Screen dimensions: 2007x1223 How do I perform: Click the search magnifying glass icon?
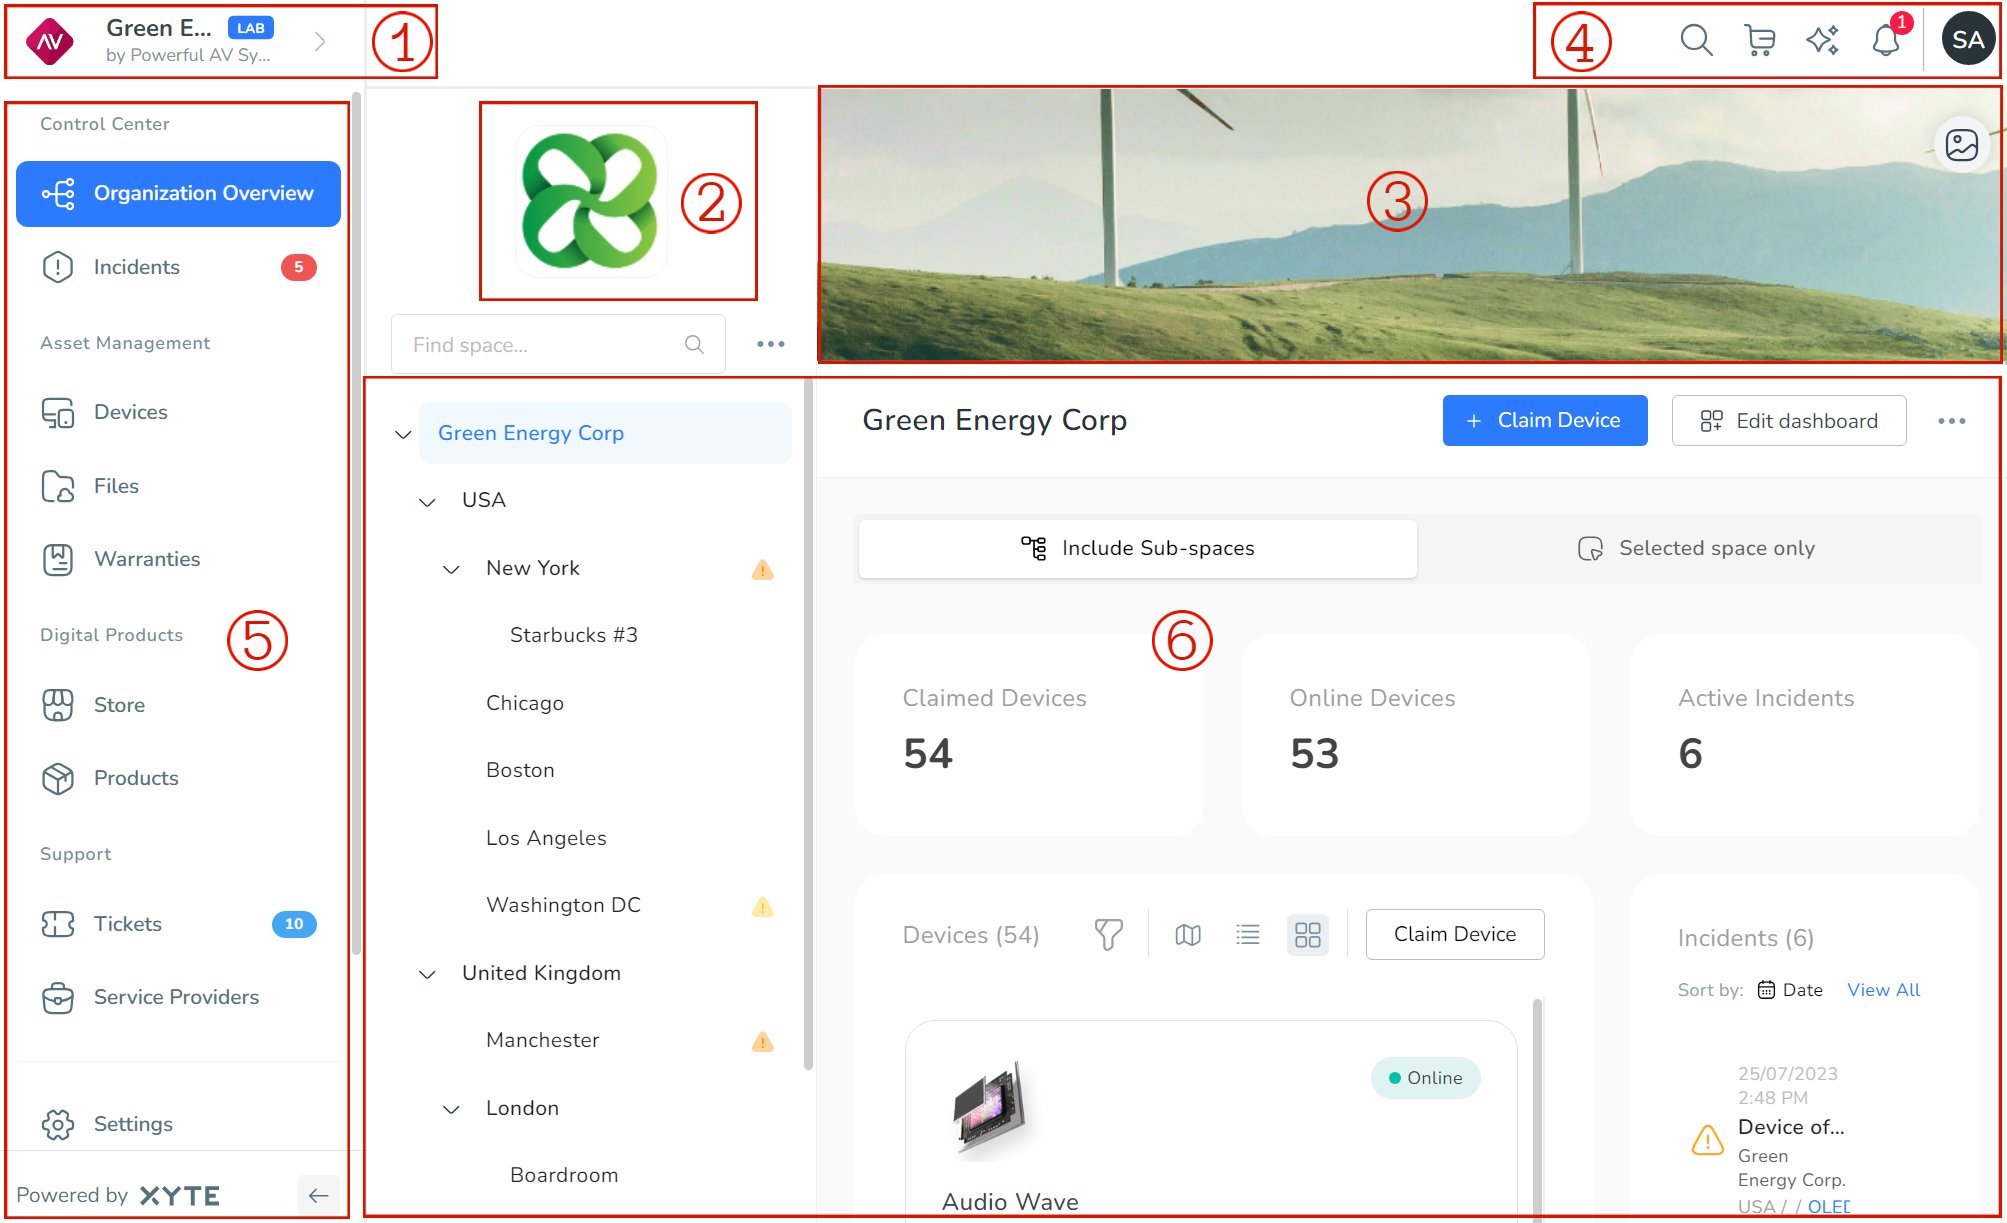point(1696,40)
